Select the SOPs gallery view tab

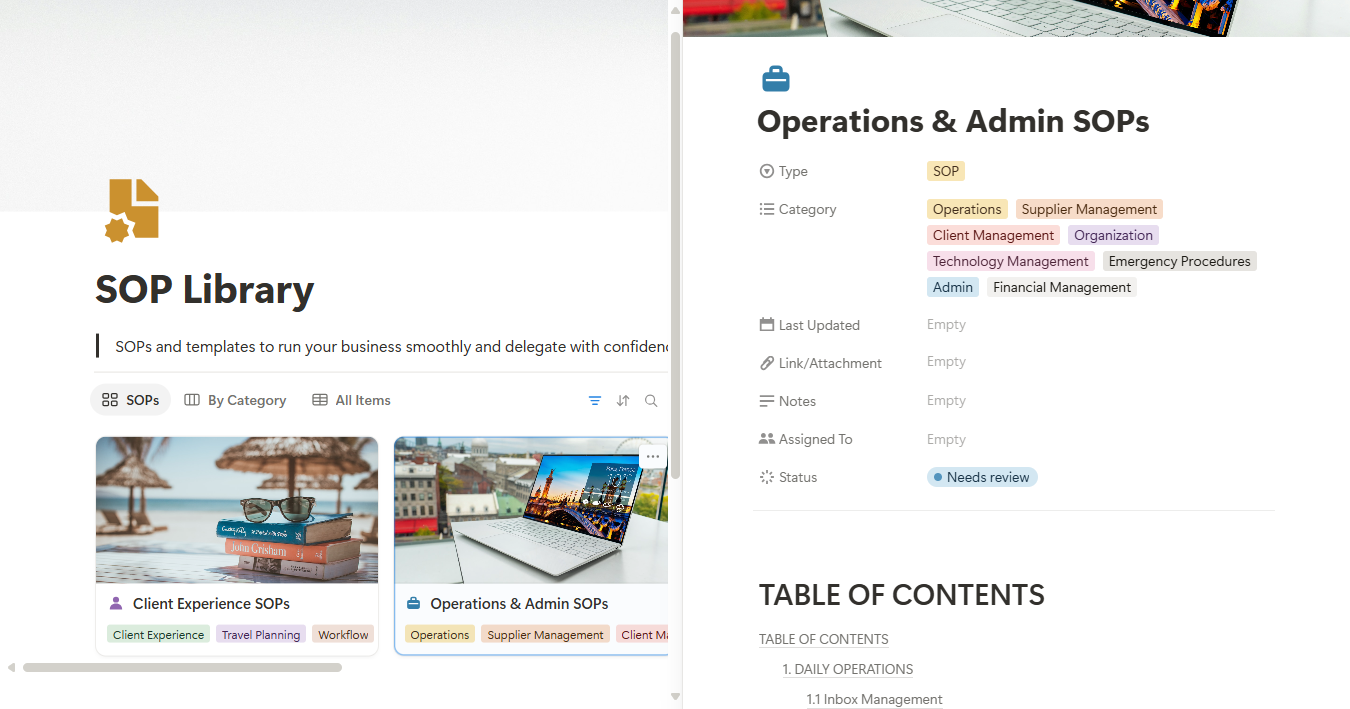(x=131, y=401)
